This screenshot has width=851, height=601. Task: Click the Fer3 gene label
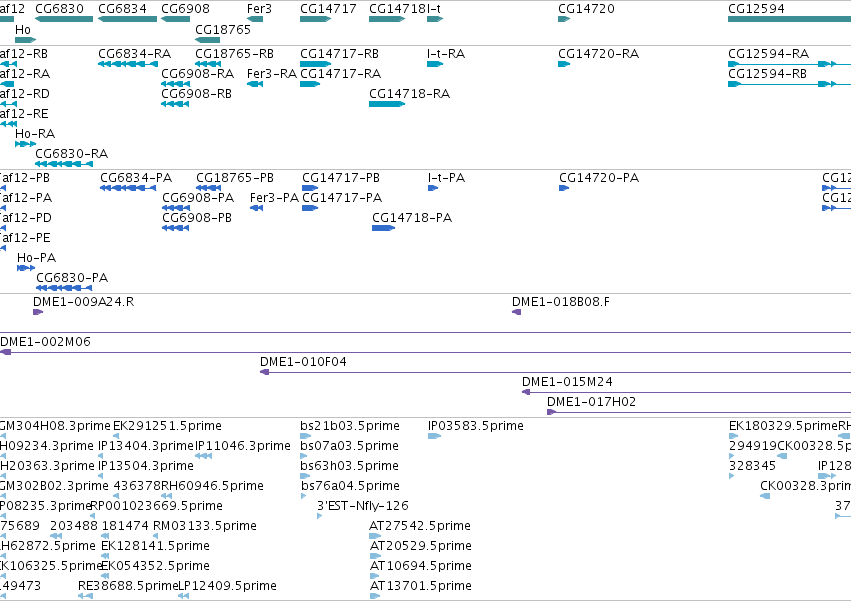coord(259,9)
